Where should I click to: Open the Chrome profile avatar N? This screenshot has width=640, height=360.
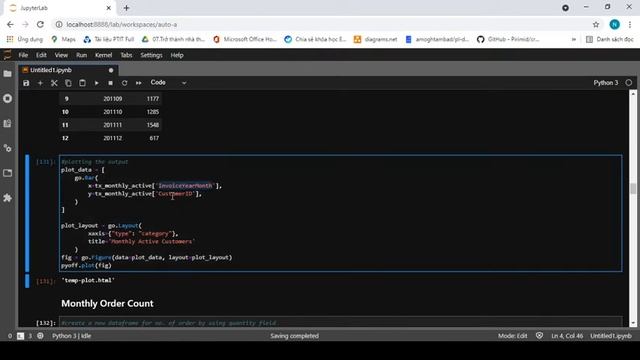pyautogui.click(x=614, y=24)
